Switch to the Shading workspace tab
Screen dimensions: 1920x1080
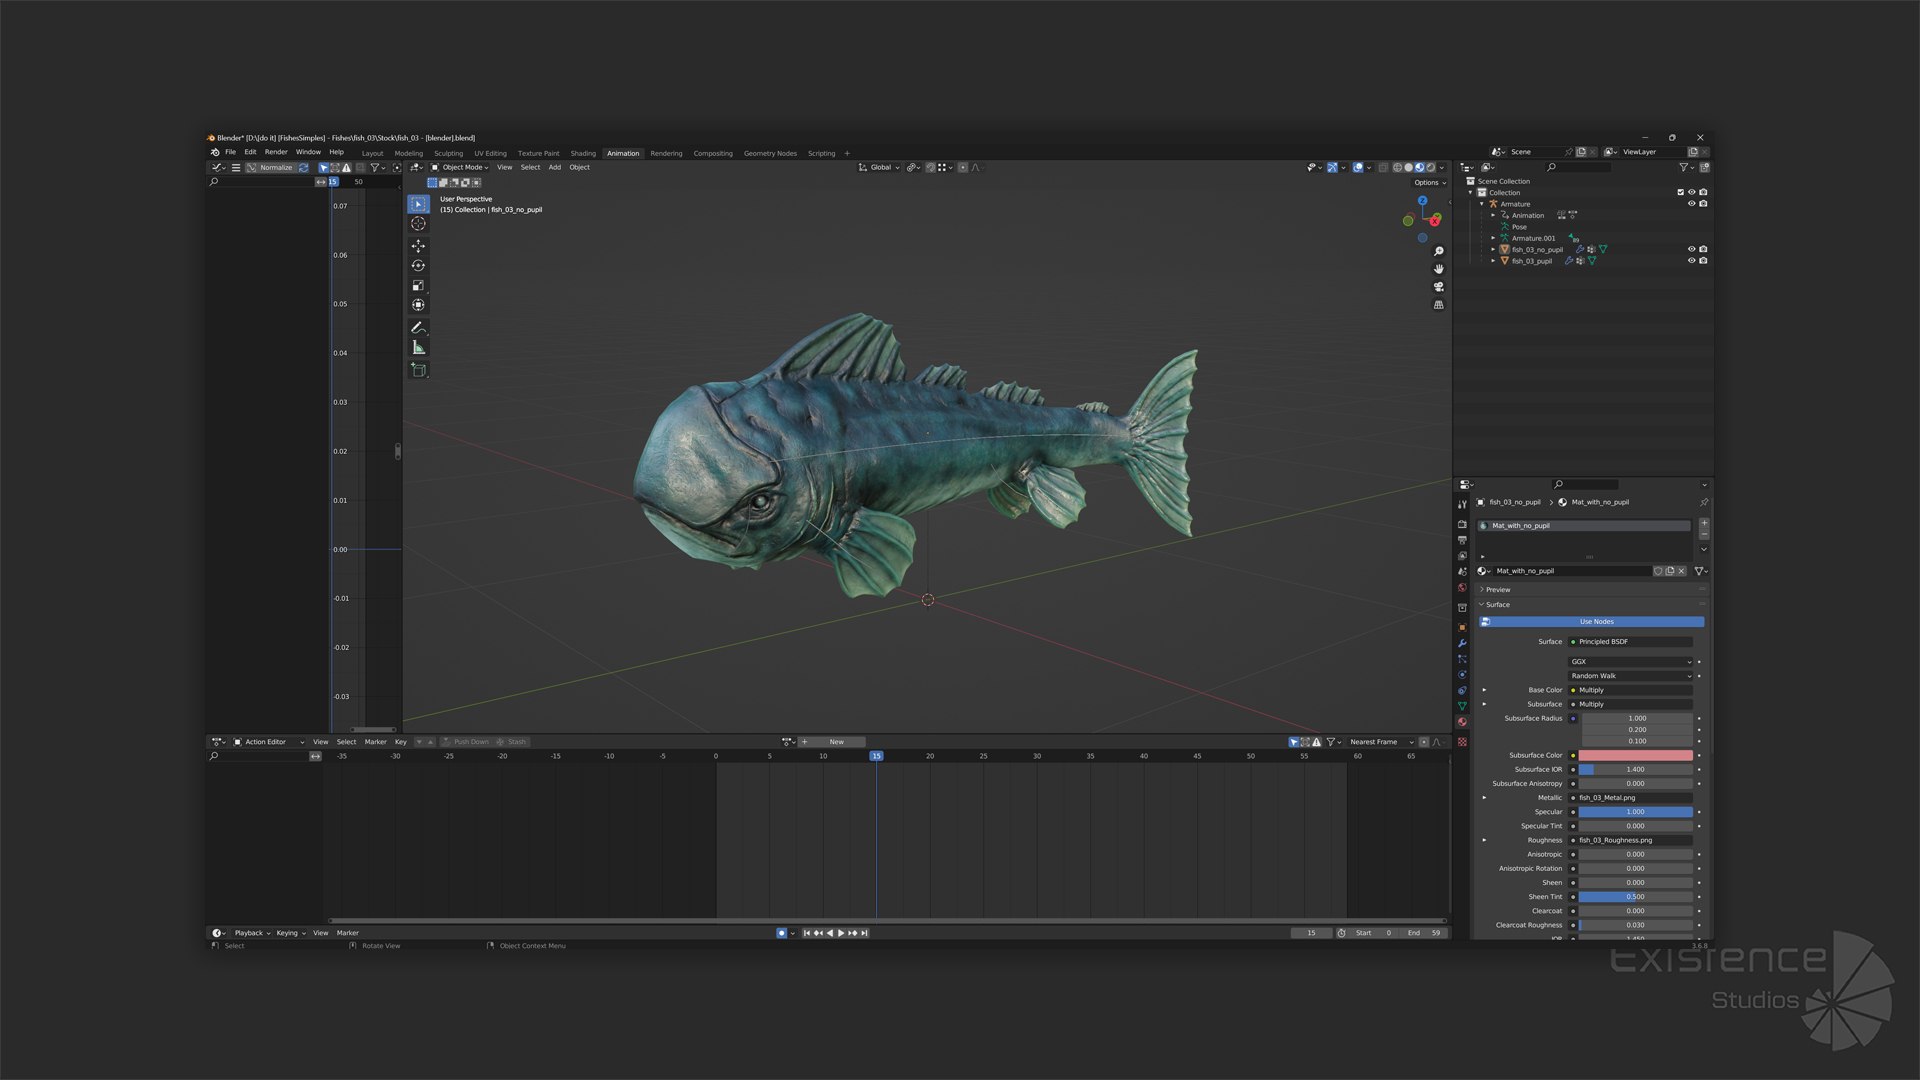[583, 154]
